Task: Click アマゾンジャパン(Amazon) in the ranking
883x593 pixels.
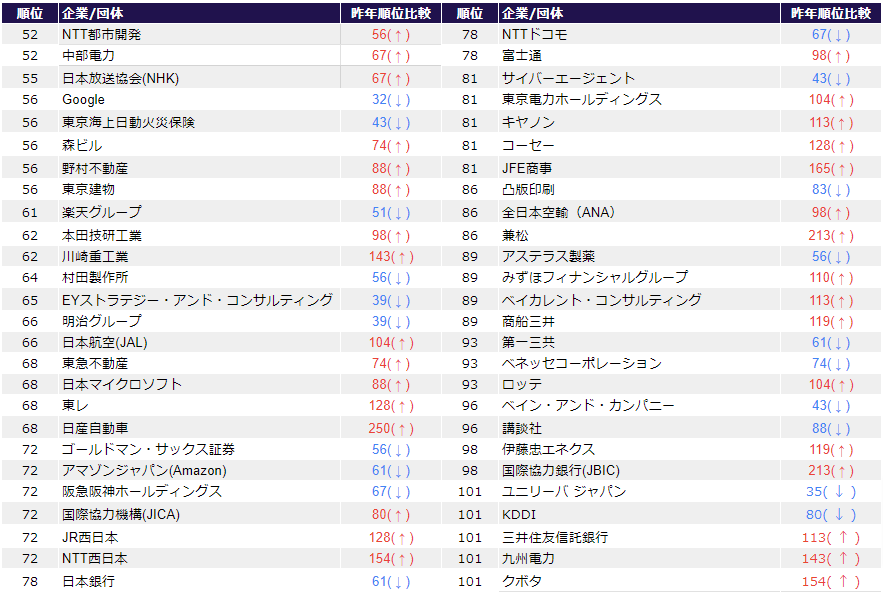Action: pos(144,471)
